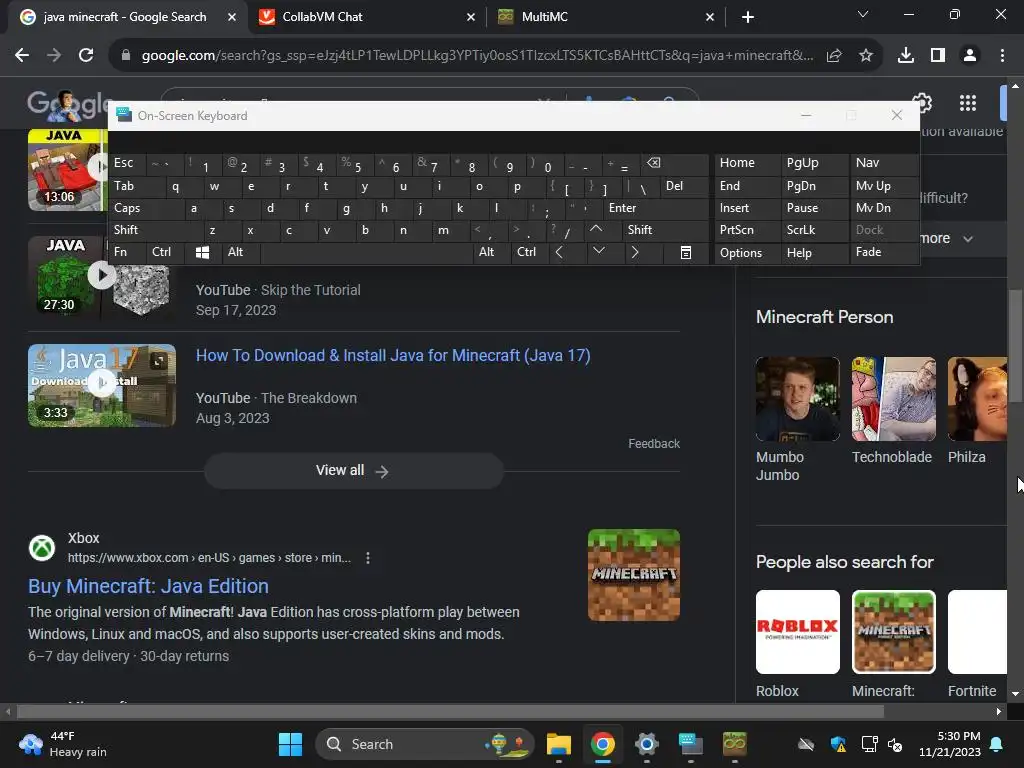Go back in Chrome browser

coord(22,56)
